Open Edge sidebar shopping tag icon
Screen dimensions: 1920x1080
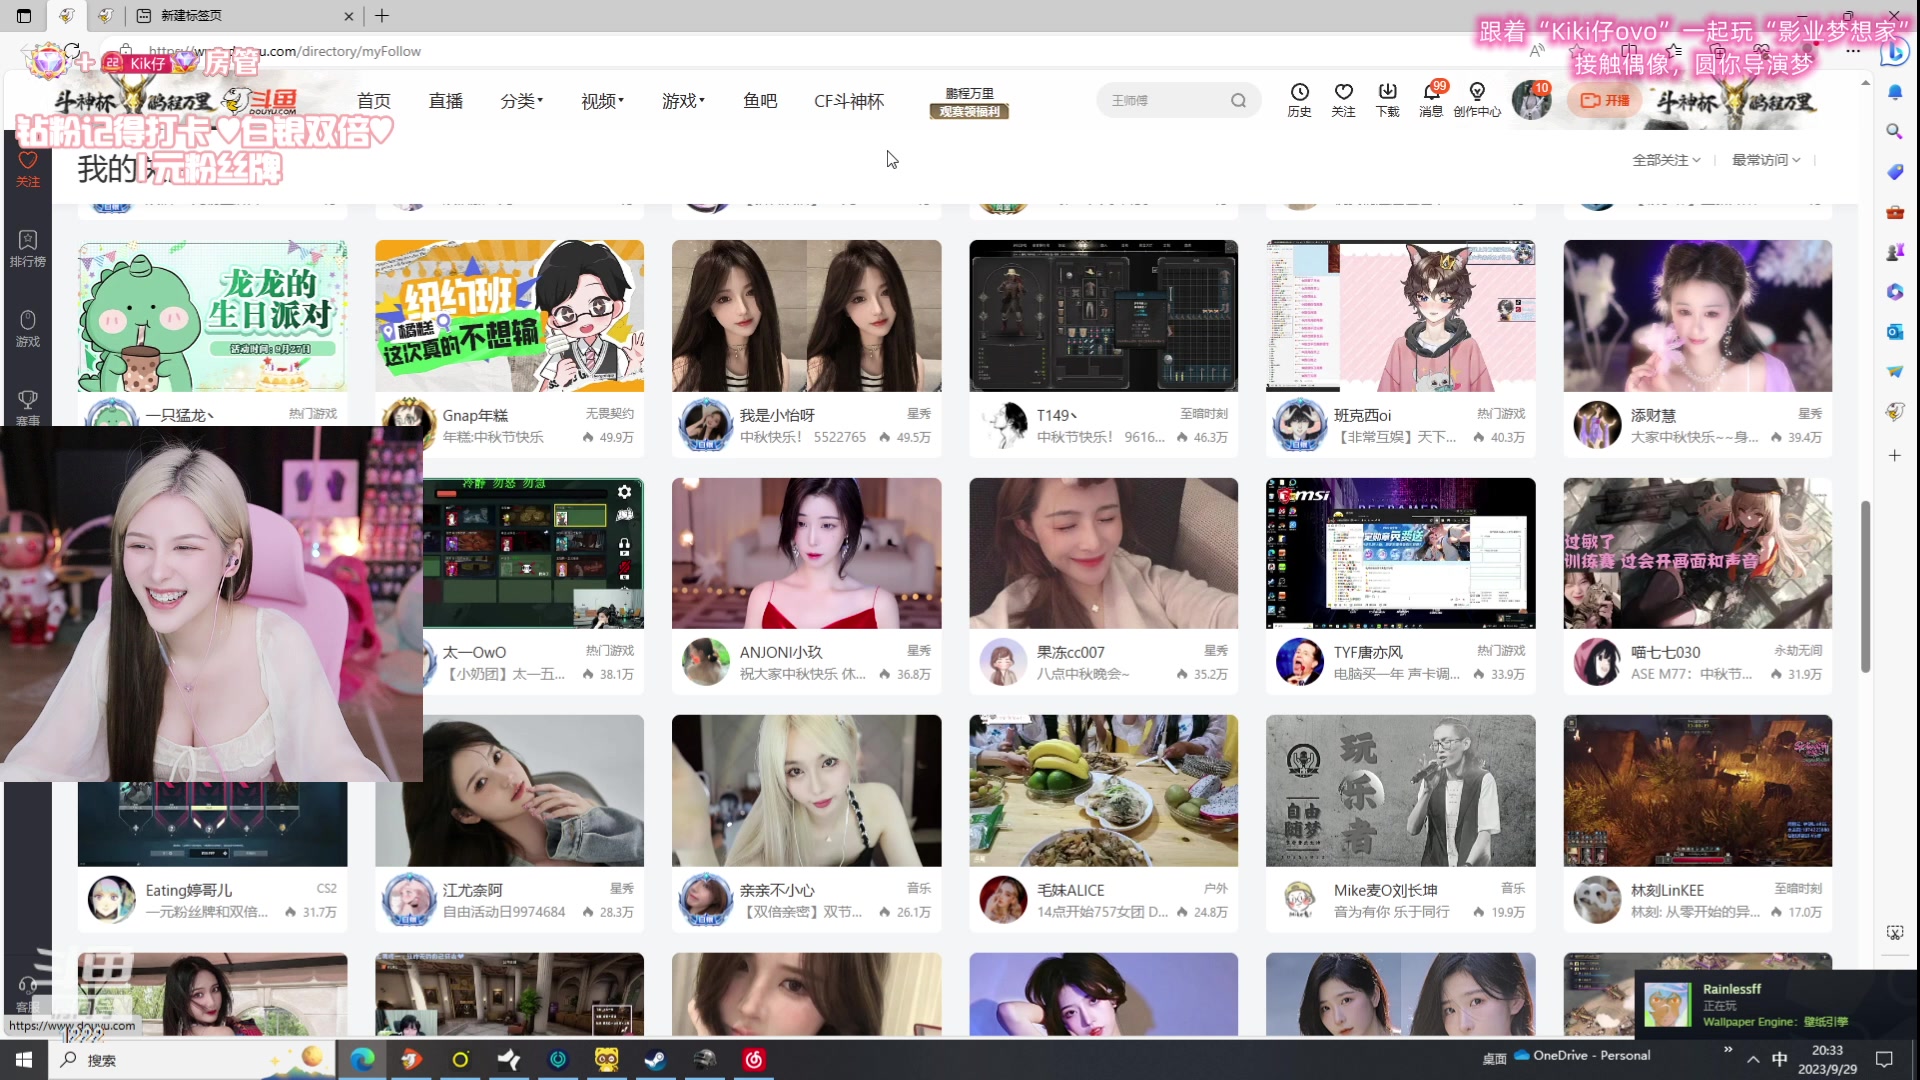1895,172
